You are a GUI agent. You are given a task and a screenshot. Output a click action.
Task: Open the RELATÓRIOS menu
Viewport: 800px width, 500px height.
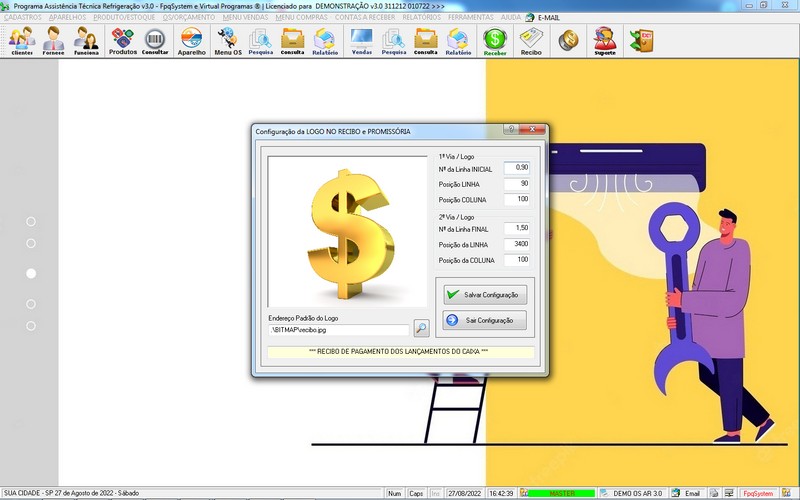[x=421, y=17]
